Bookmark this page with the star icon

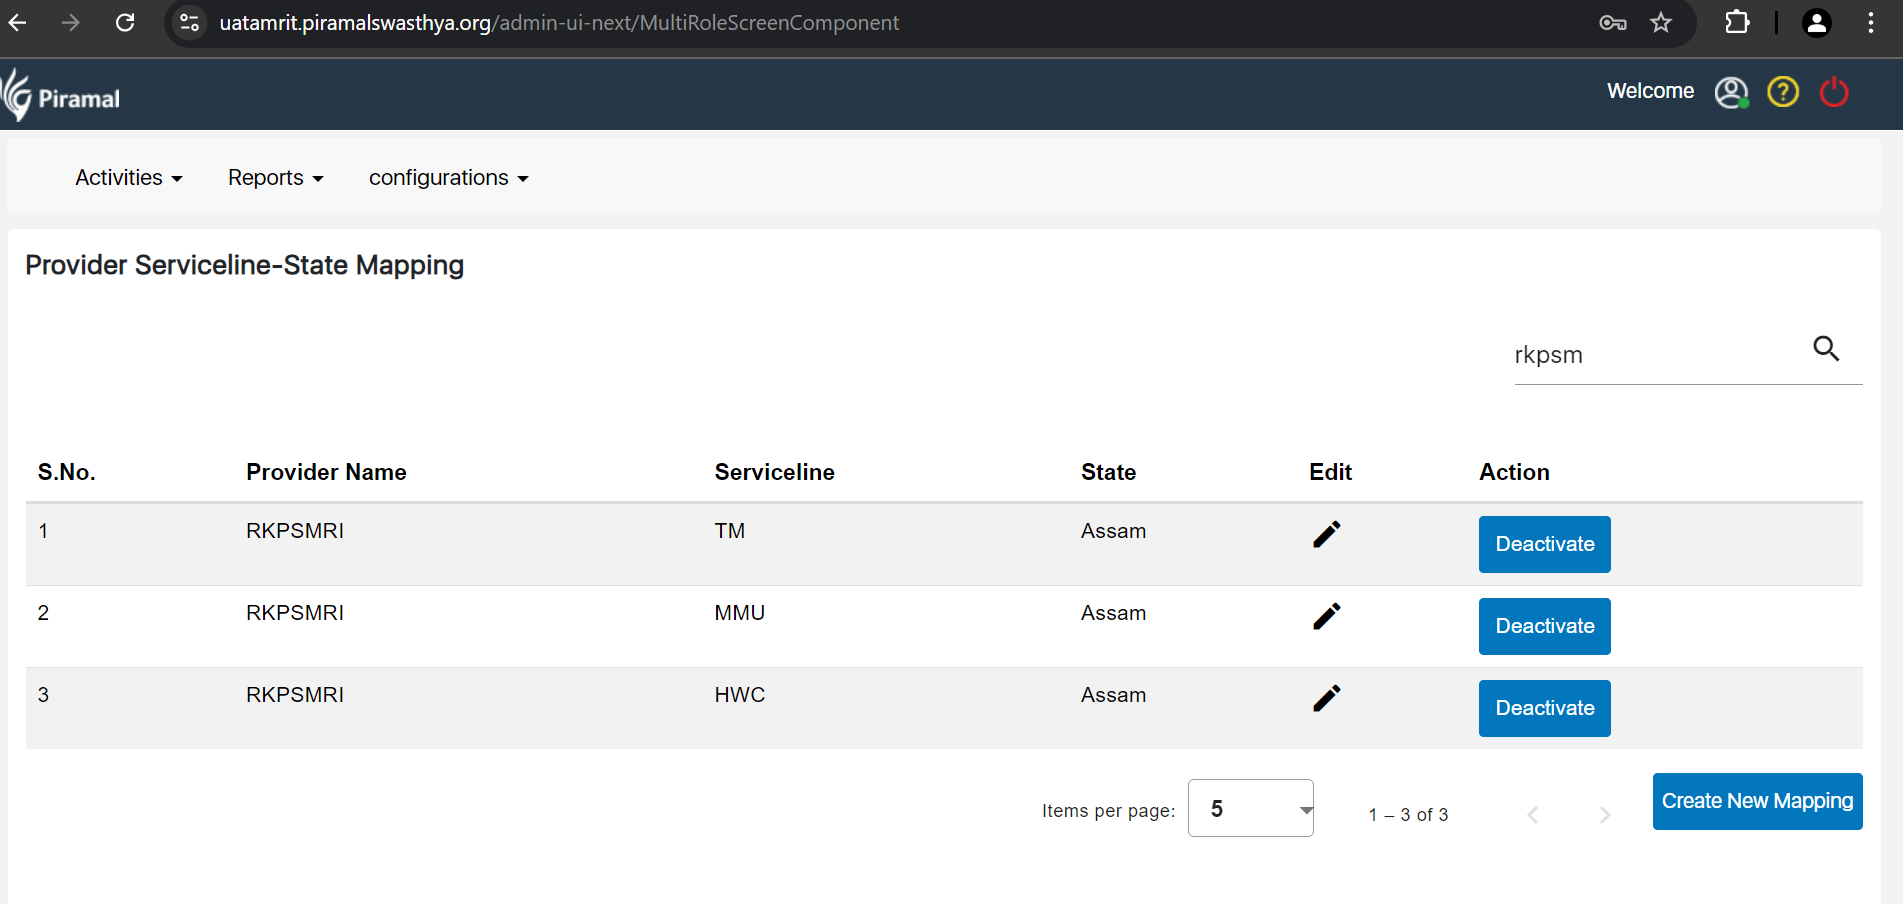coord(1661,23)
